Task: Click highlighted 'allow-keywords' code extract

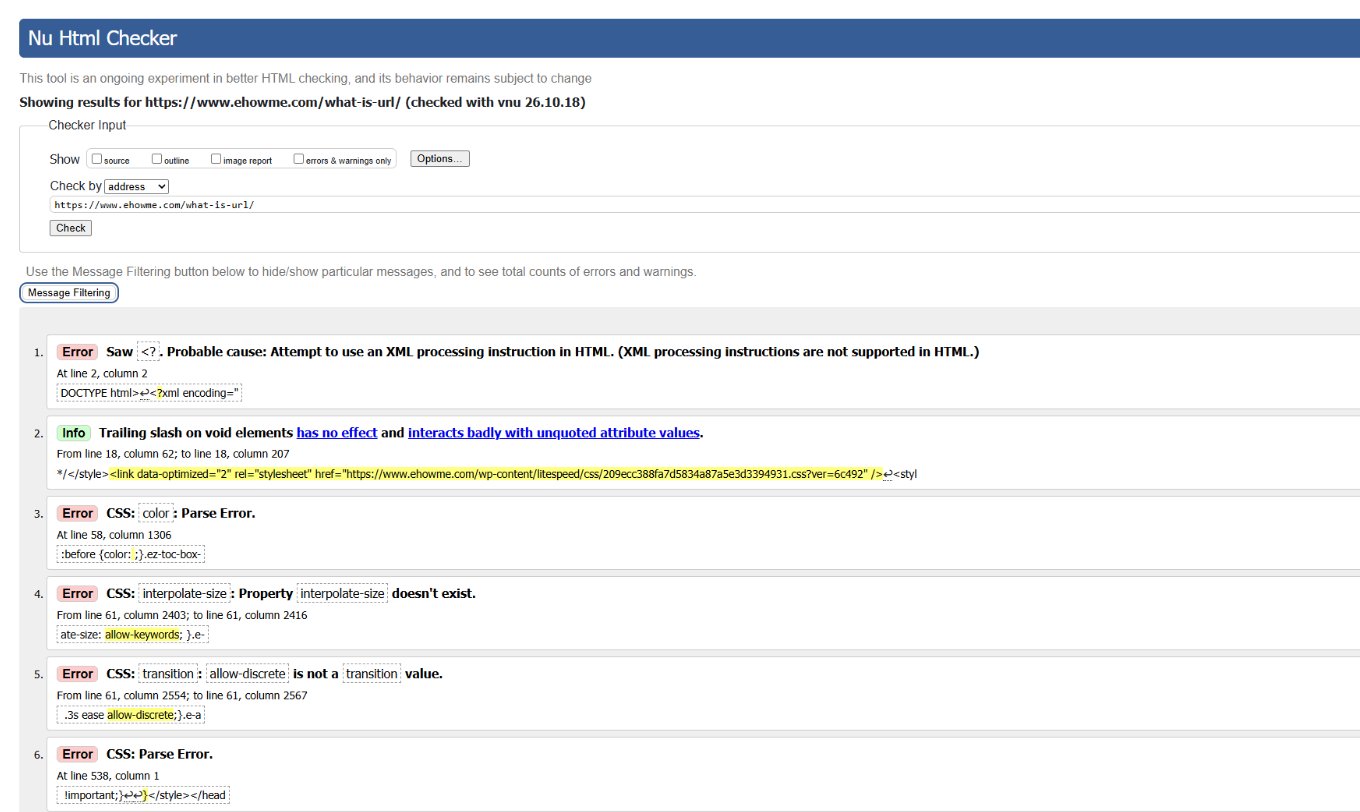Action: coord(143,635)
